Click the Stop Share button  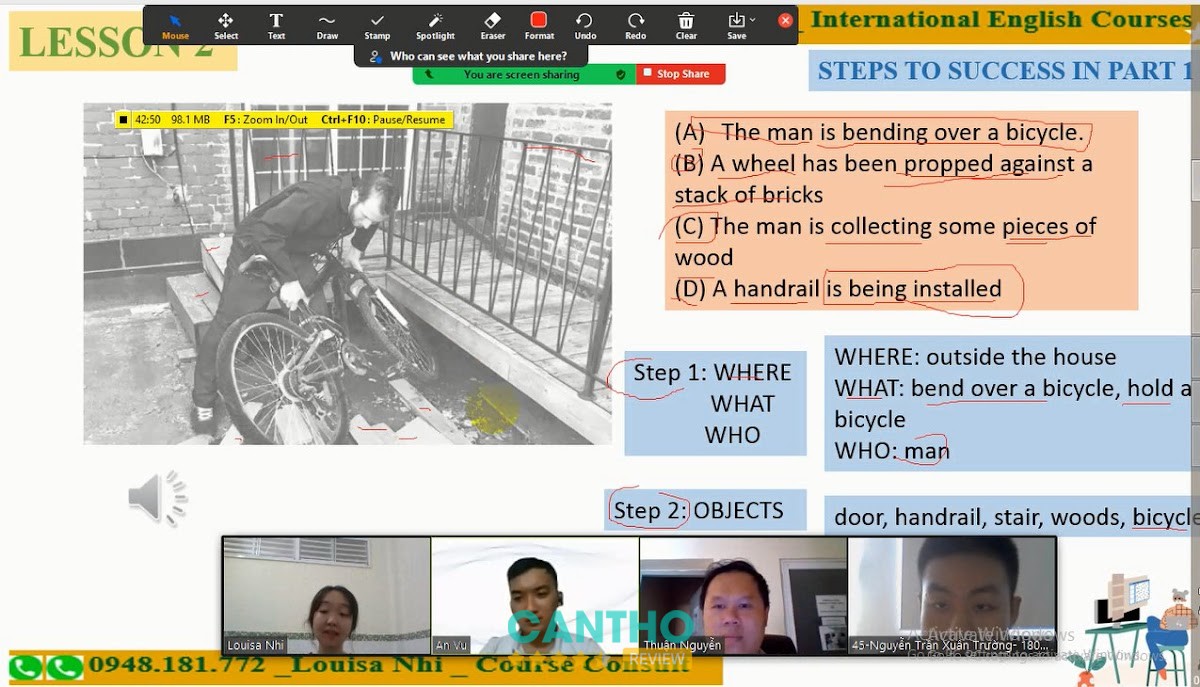(x=682, y=74)
